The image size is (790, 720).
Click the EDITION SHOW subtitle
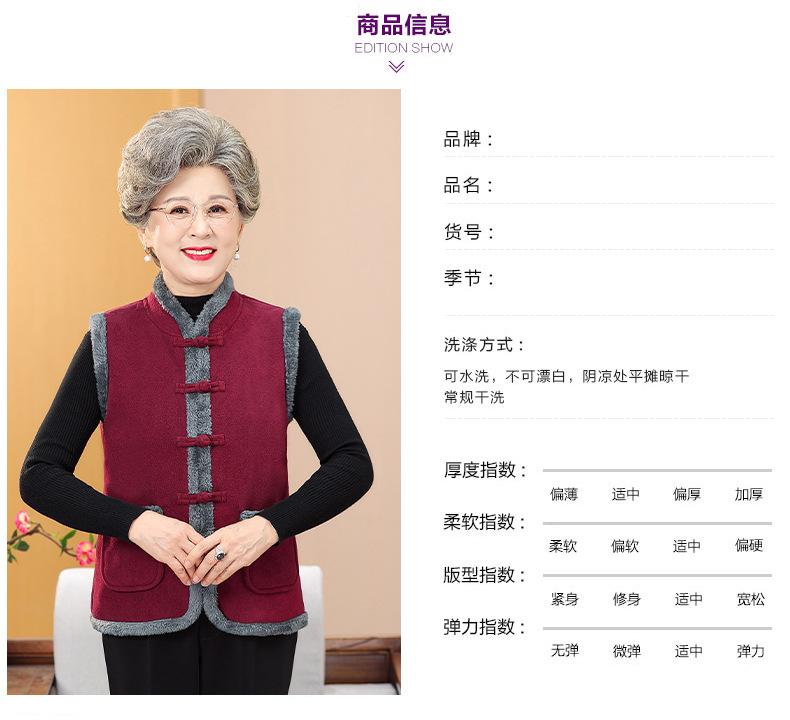click(x=404, y=48)
